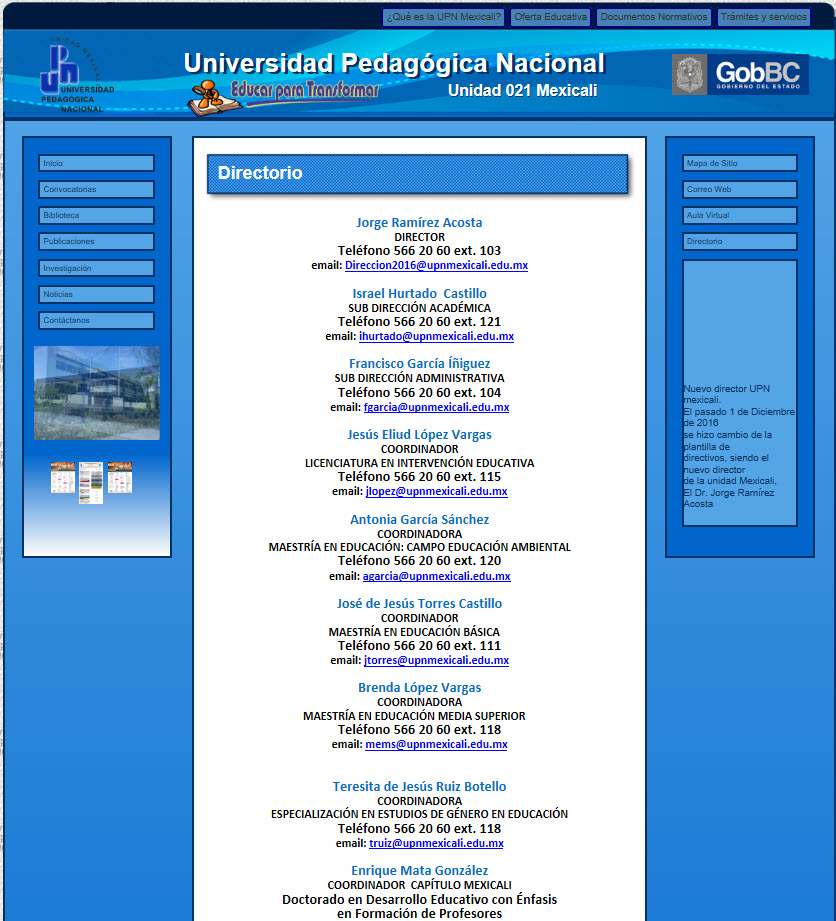Image resolution: width=836 pixels, height=921 pixels.
Task: Click the name Antonia García Sánchez
Action: point(419,519)
